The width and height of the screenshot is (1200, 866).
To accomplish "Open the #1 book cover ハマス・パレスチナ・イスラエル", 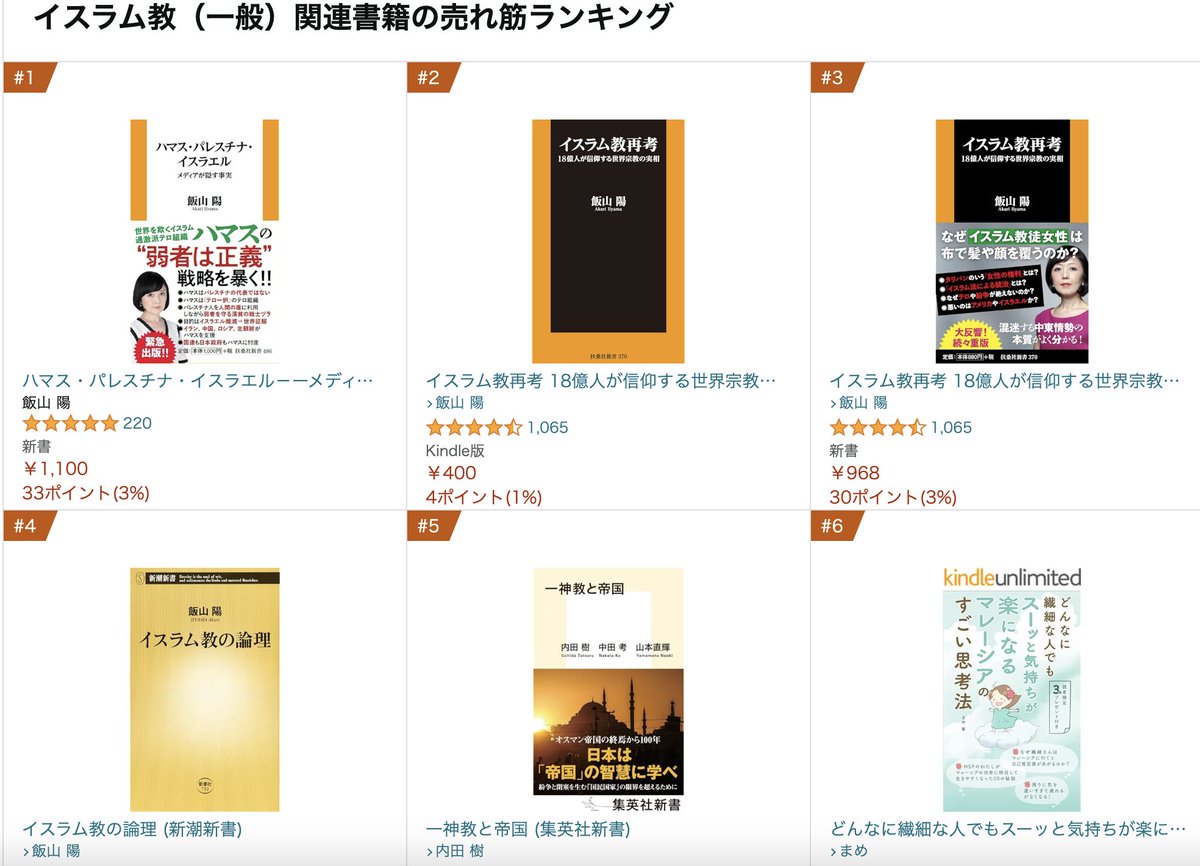I will point(204,241).
